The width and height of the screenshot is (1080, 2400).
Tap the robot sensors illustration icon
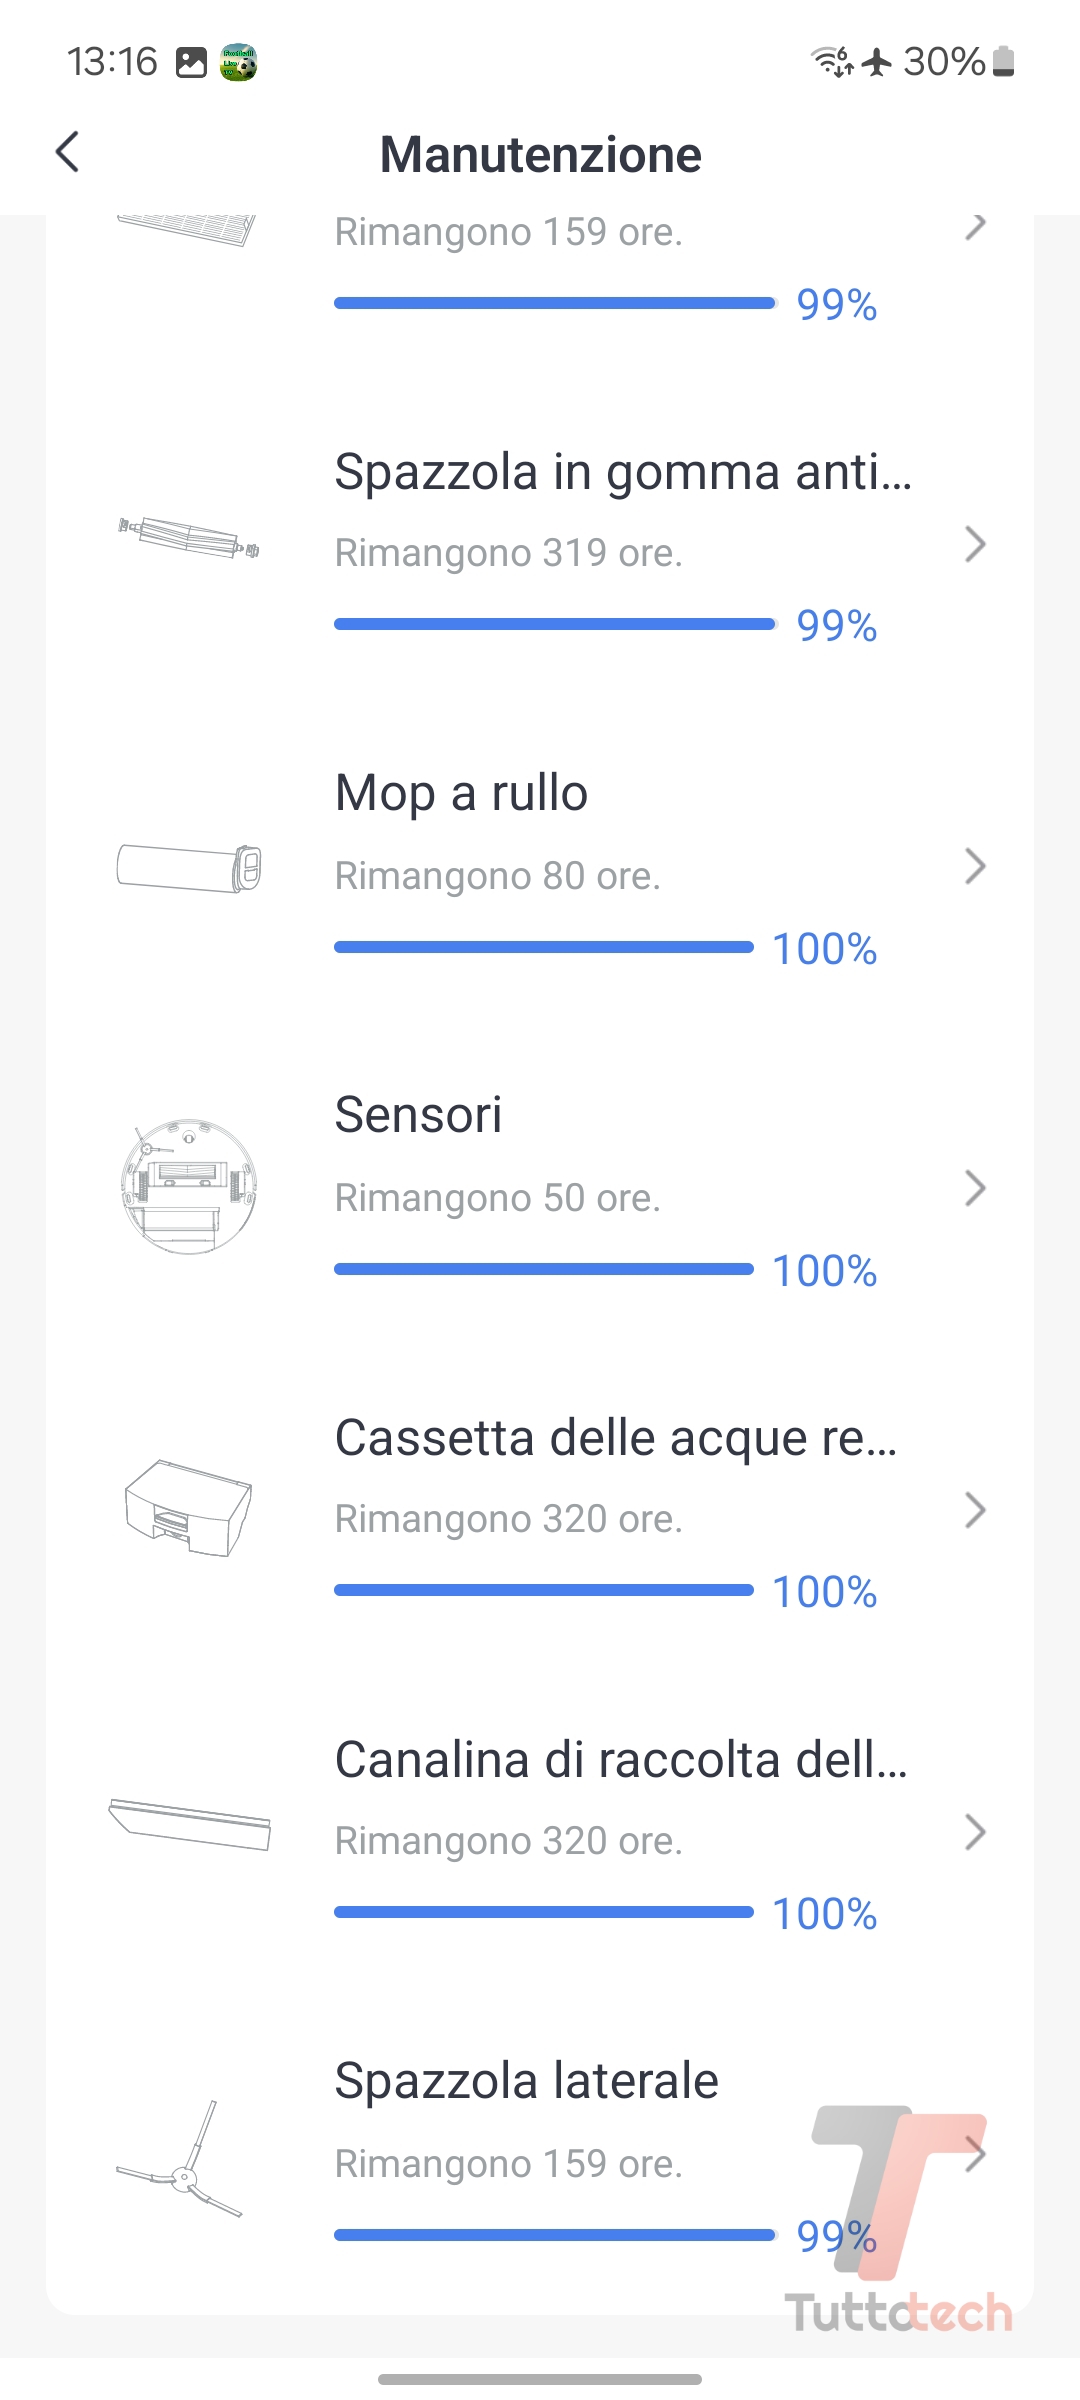189,1186
